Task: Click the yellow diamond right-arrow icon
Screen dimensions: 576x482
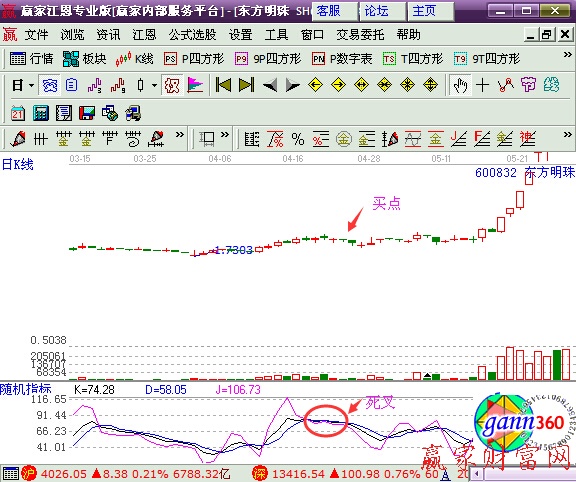Action: click(338, 85)
